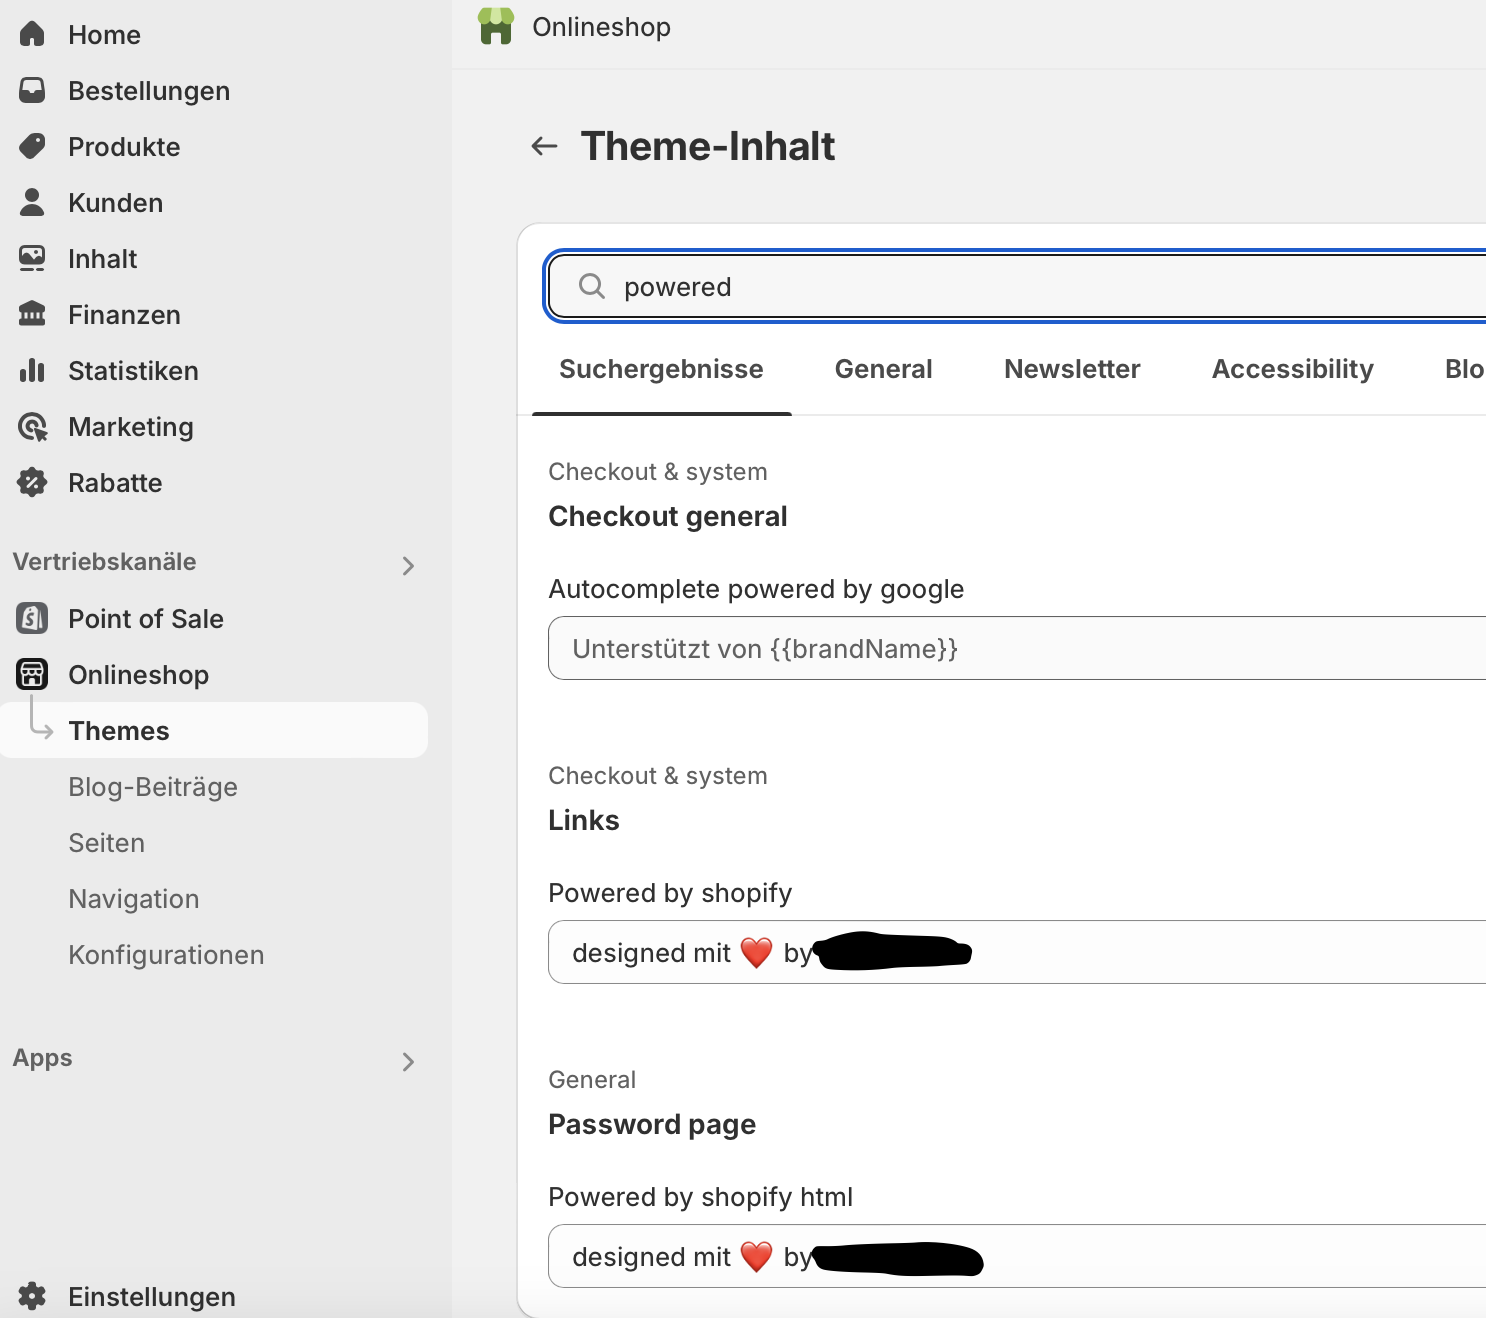Open Blog-Beiträge in the sidebar
Screen dimensions: 1486x1318
point(153,787)
